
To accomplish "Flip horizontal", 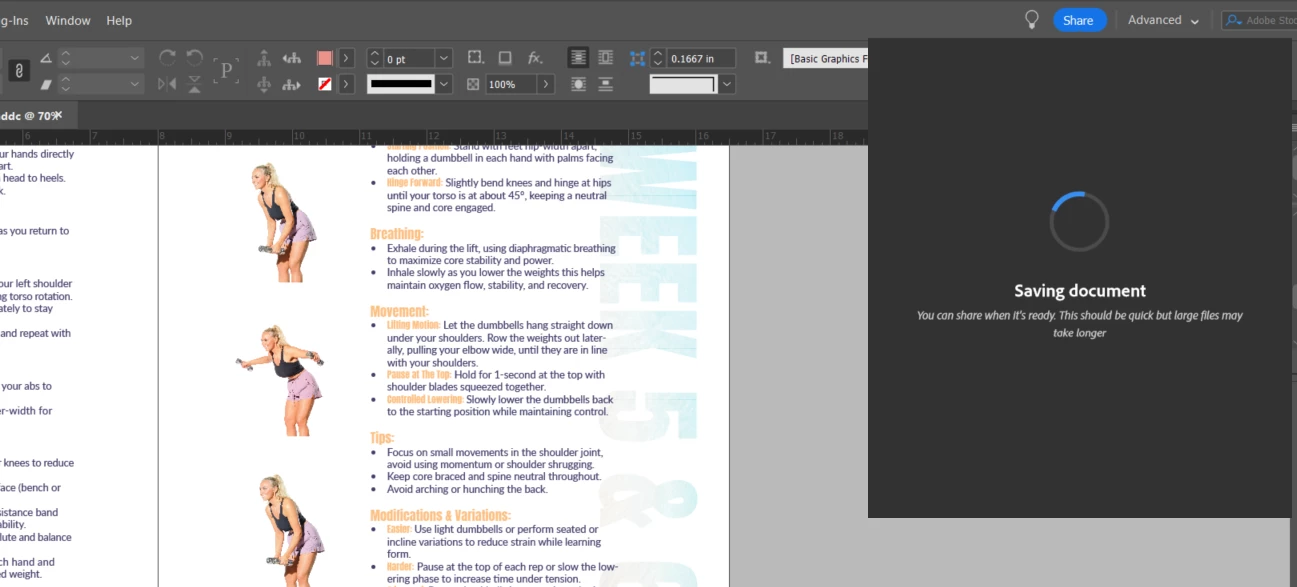I will tap(167, 84).
